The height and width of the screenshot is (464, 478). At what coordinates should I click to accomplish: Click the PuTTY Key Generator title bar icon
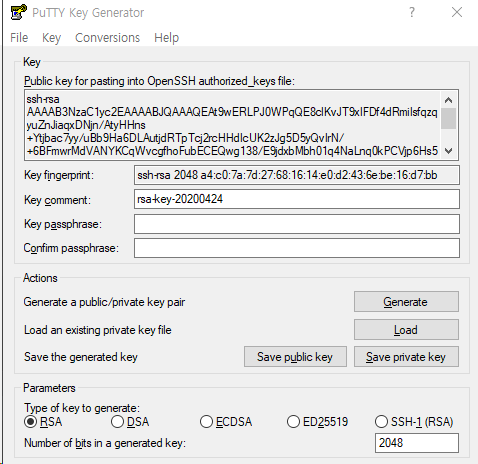coord(18,12)
